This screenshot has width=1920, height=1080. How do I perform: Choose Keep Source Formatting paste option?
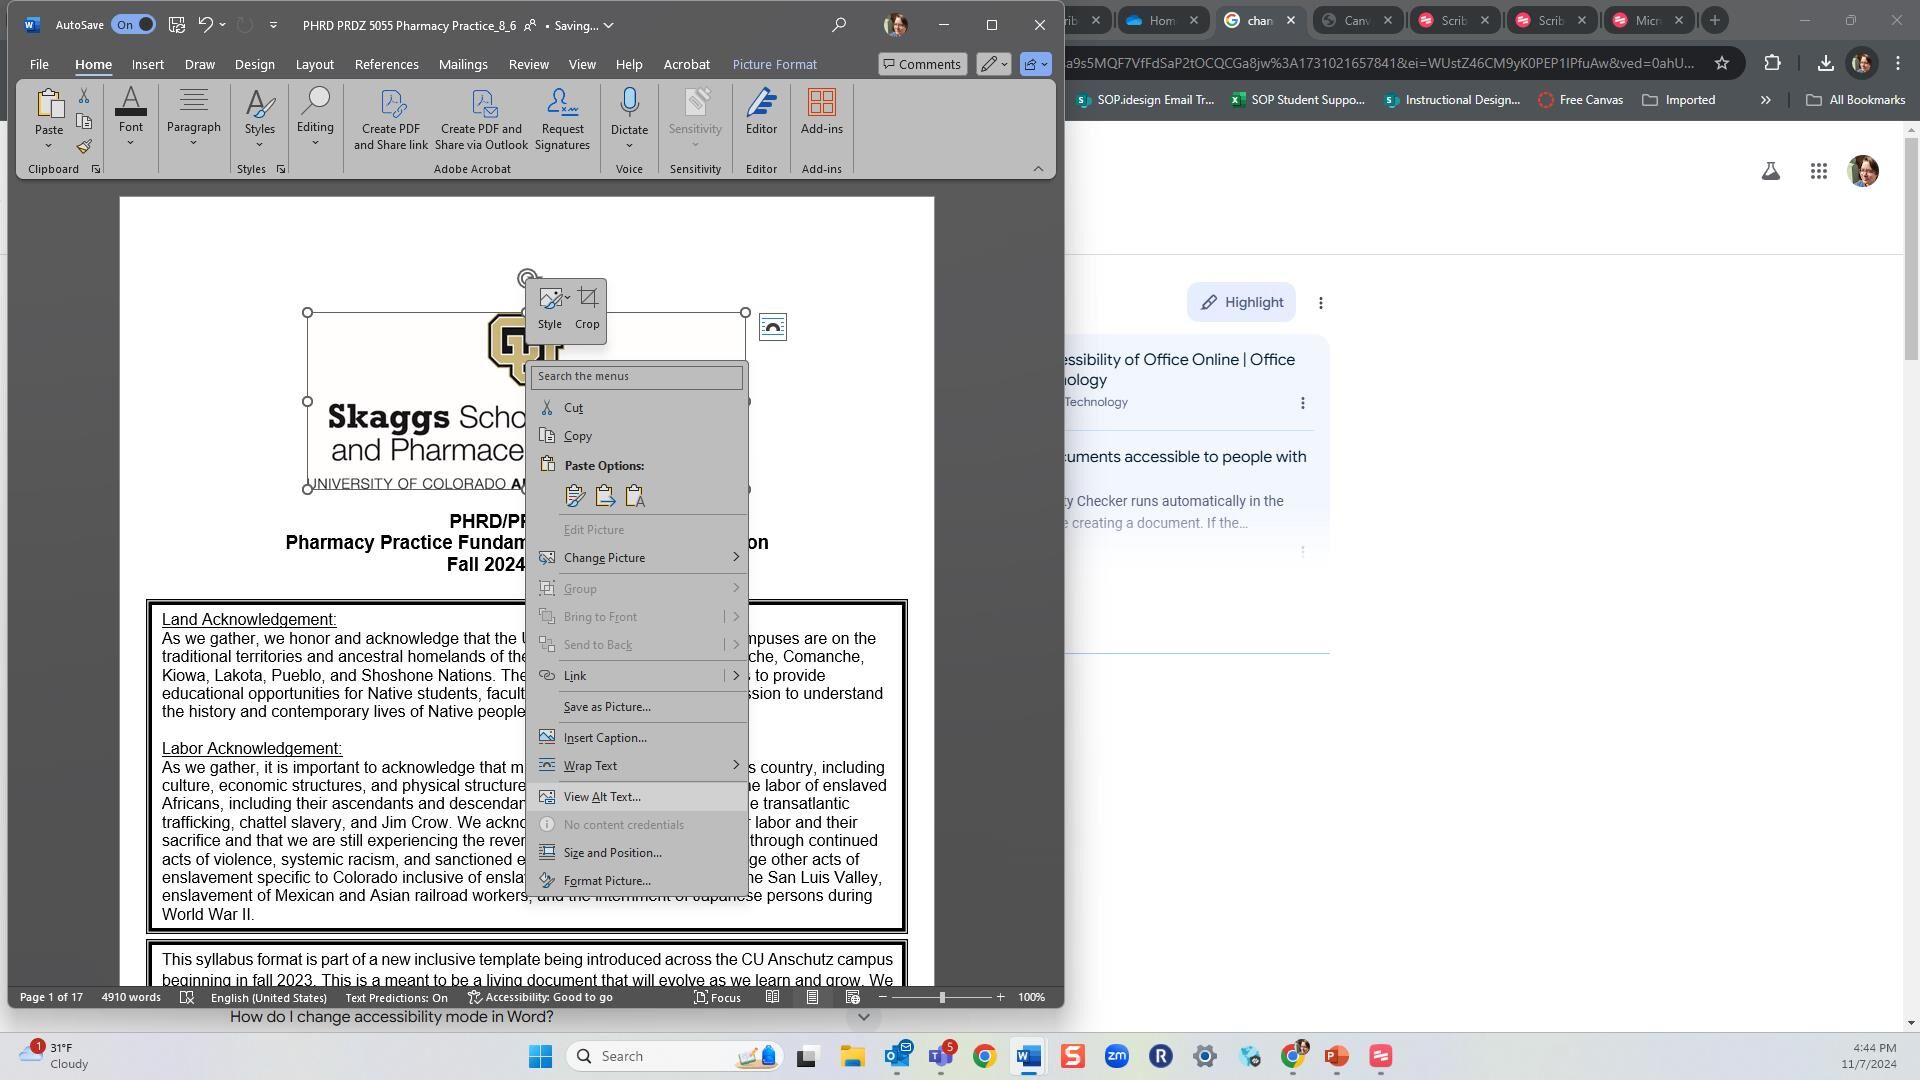coord(575,496)
